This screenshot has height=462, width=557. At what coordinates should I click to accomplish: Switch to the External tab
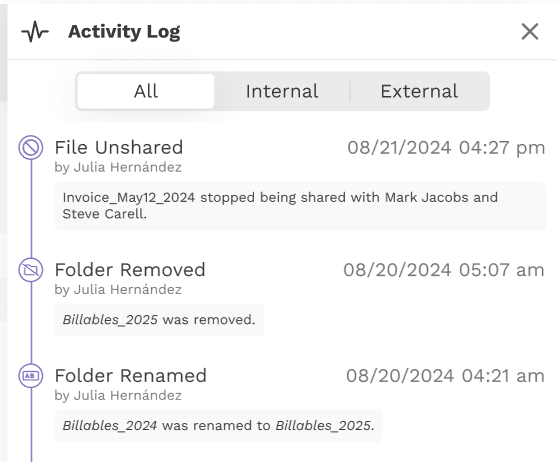420,91
